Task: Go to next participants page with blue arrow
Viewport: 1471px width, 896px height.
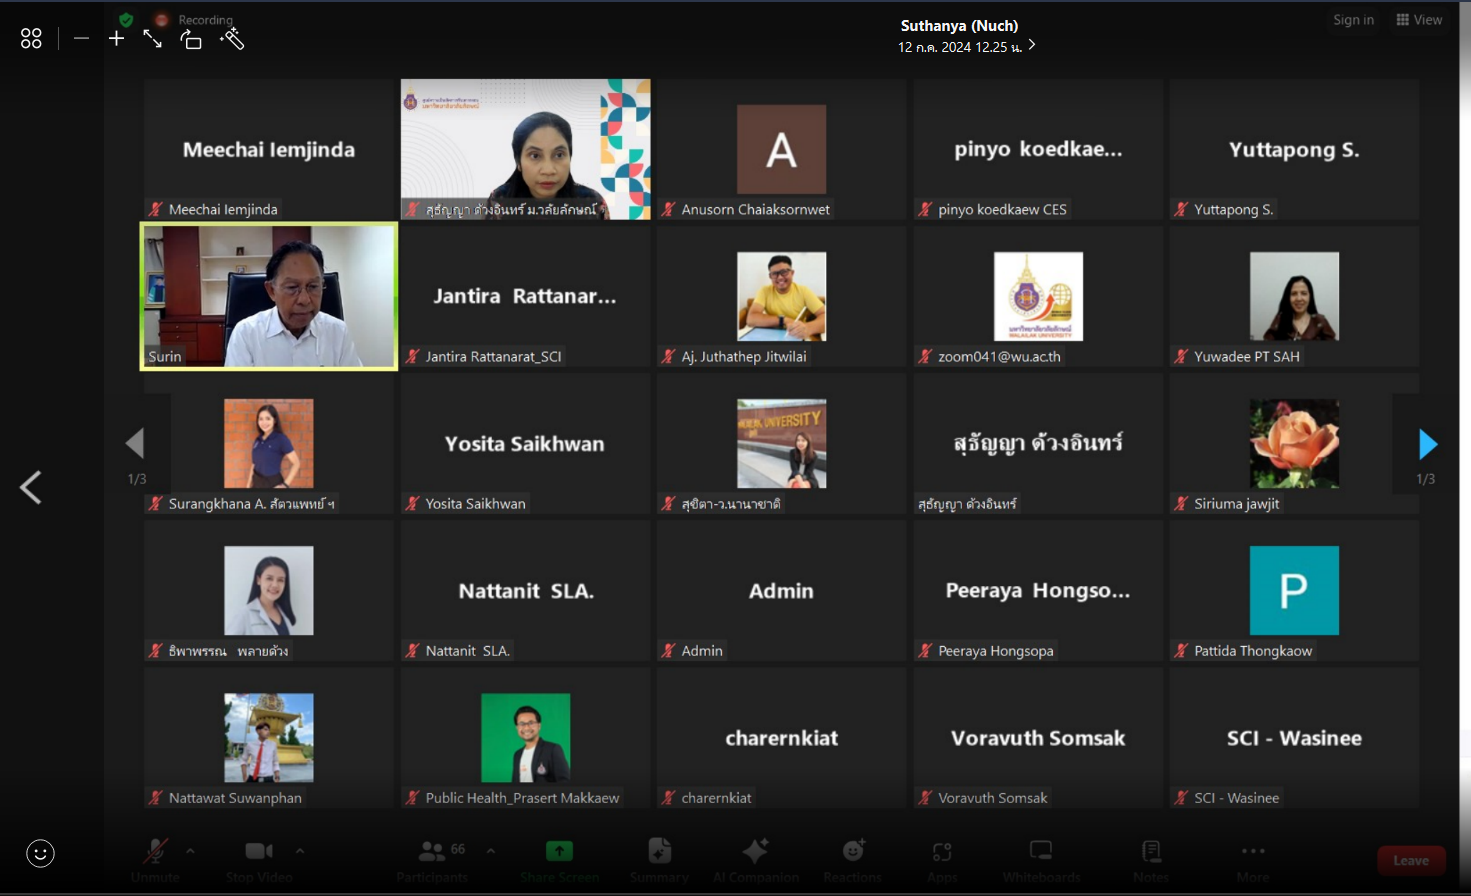Action: coord(1428,444)
